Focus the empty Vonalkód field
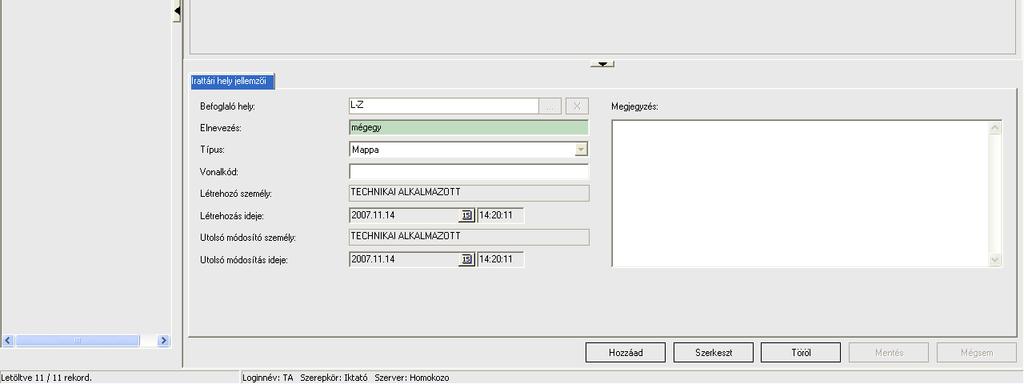The image size is (1024, 384). click(469, 172)
